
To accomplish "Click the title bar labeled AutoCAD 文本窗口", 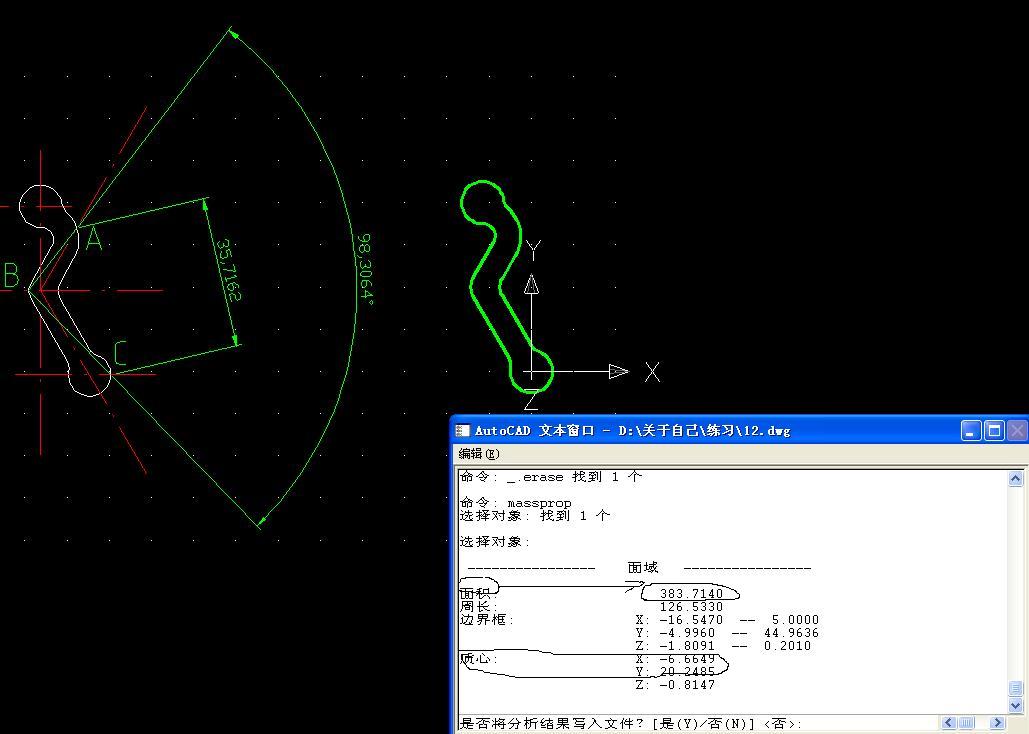I will tap(700, 430).
